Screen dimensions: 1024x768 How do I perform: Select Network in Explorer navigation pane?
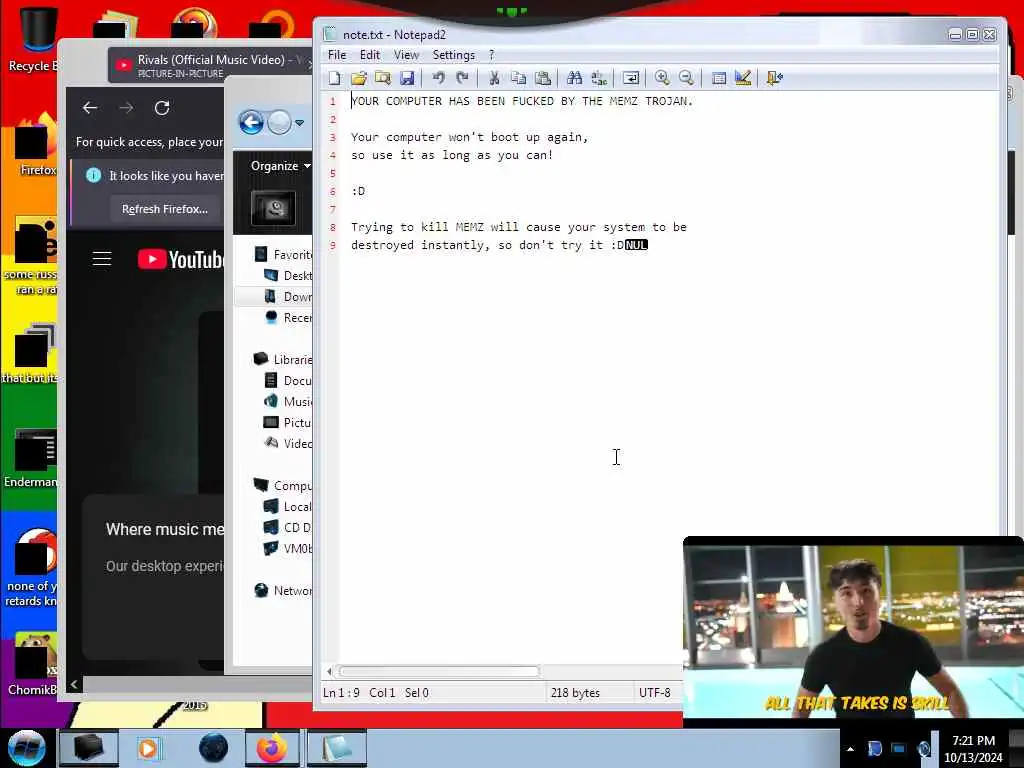pos(282,590)
